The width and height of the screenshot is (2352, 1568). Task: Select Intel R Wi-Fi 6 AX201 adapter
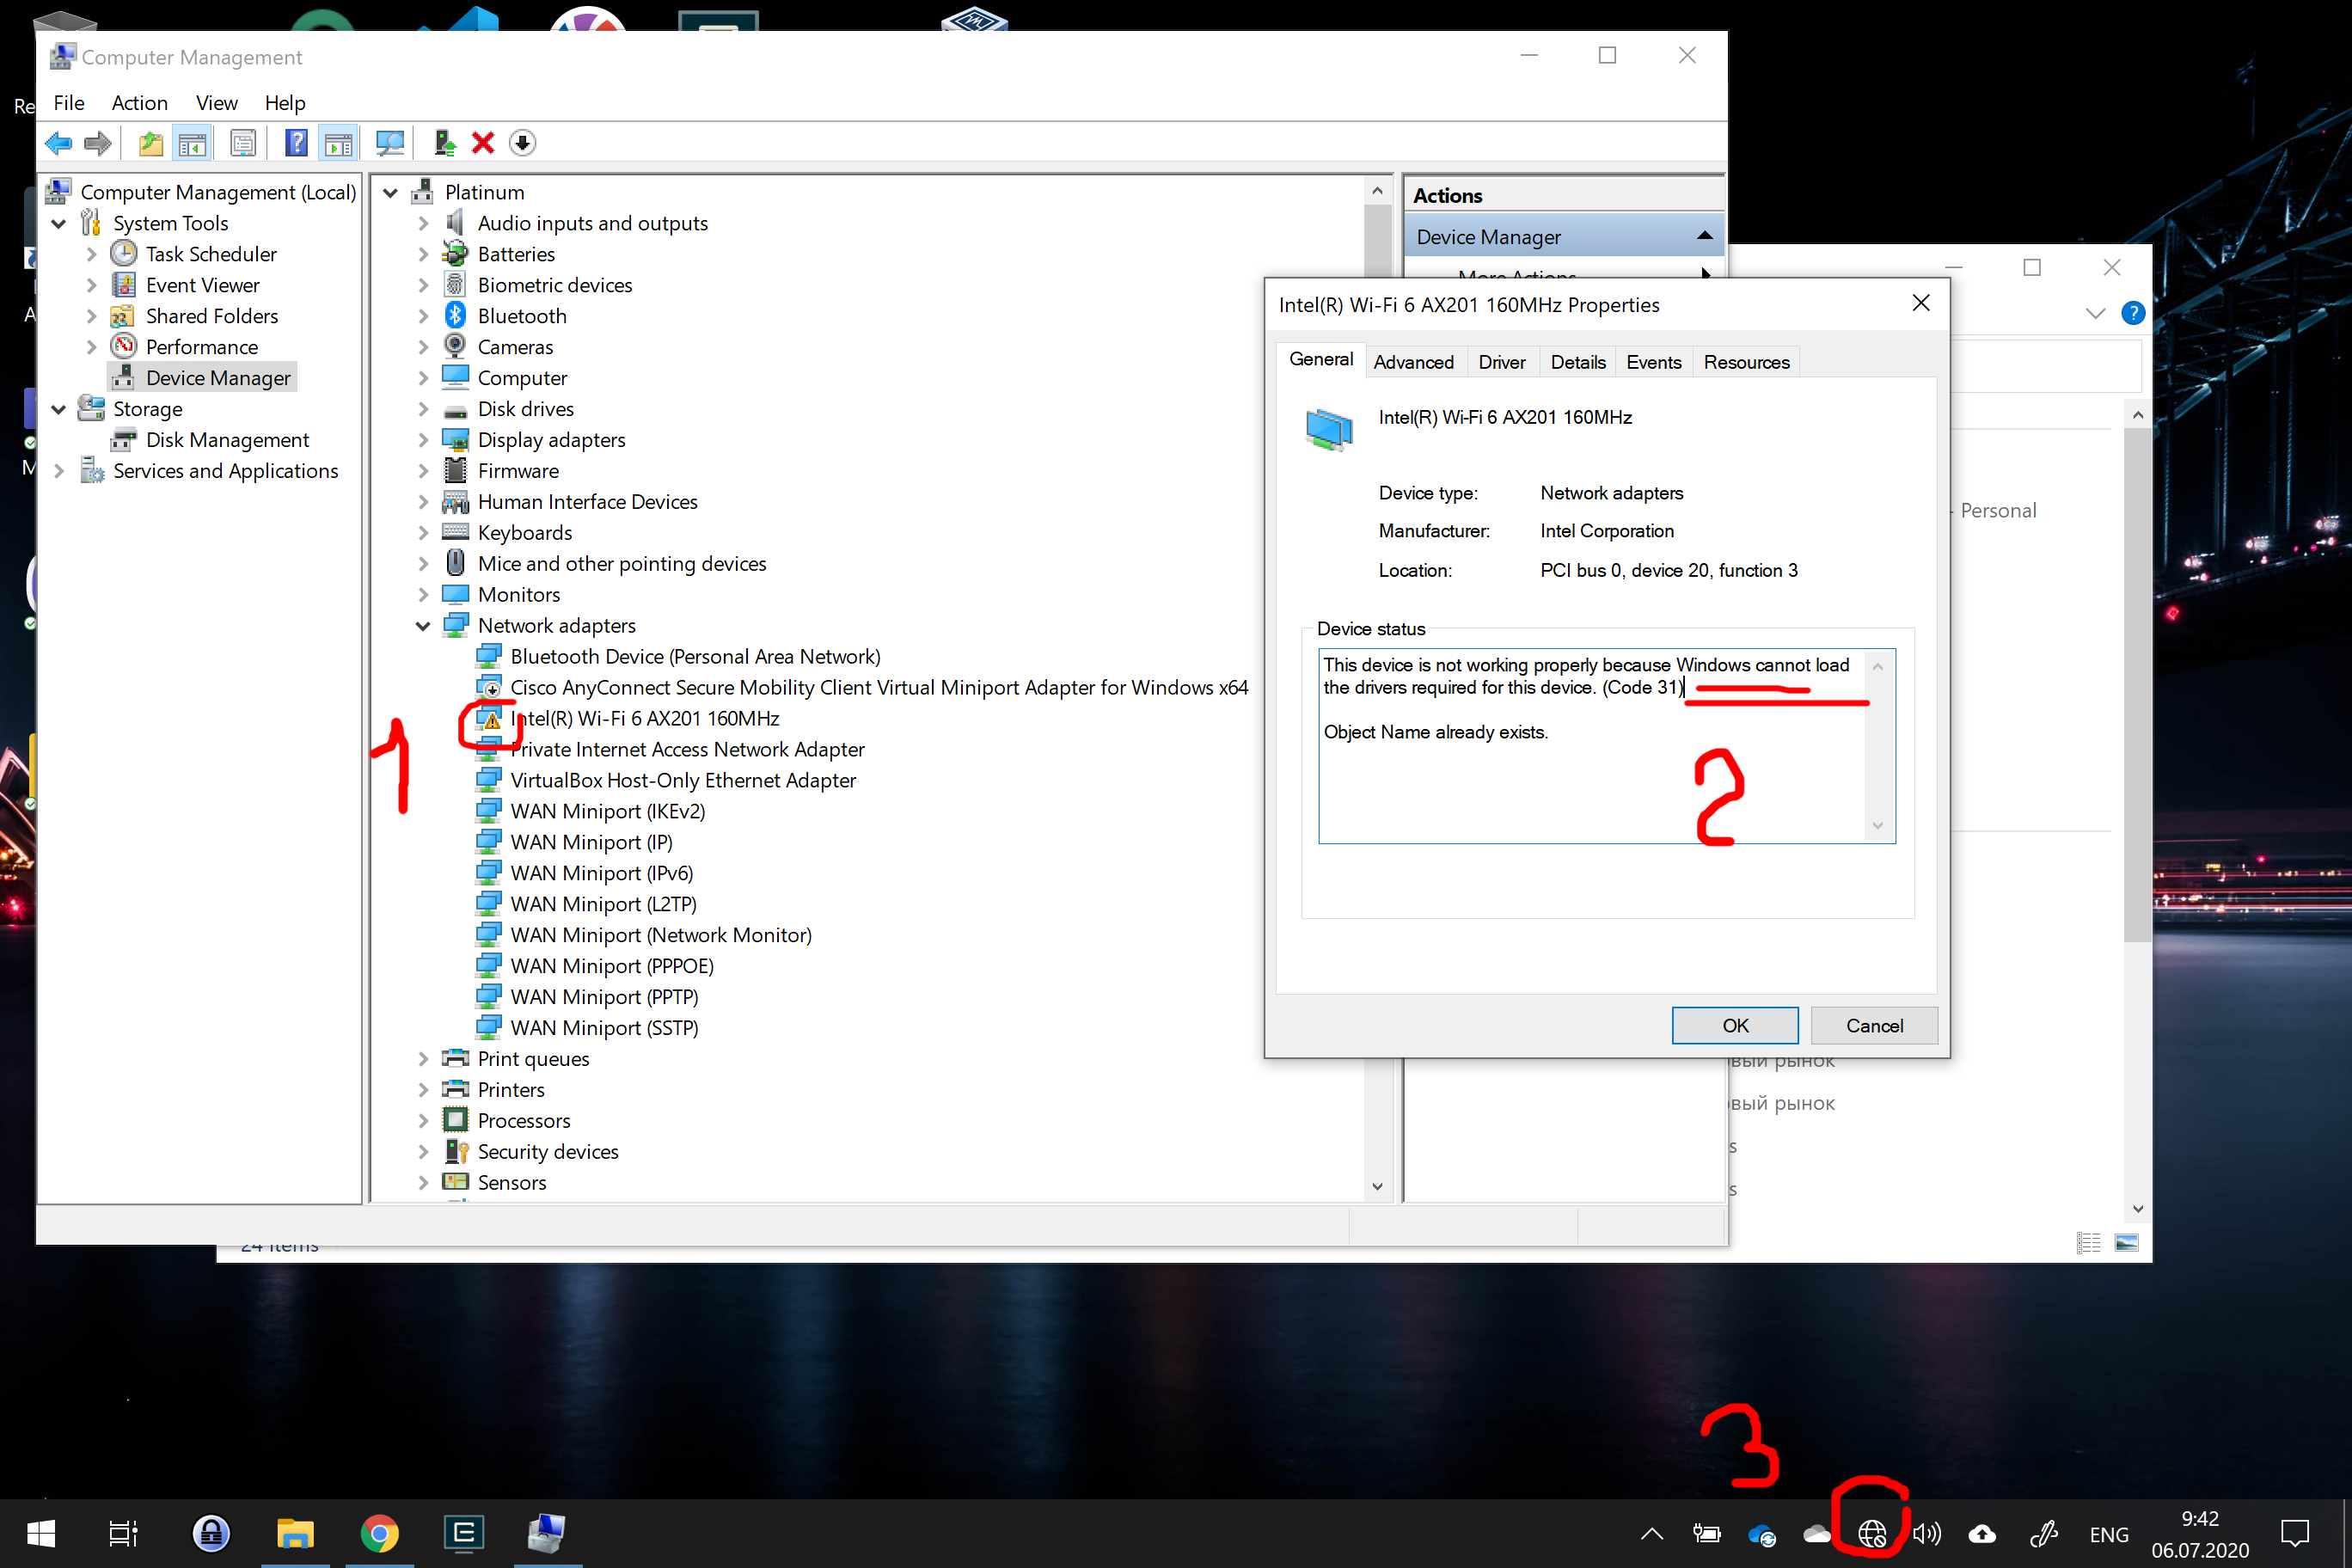click(644, 718)
